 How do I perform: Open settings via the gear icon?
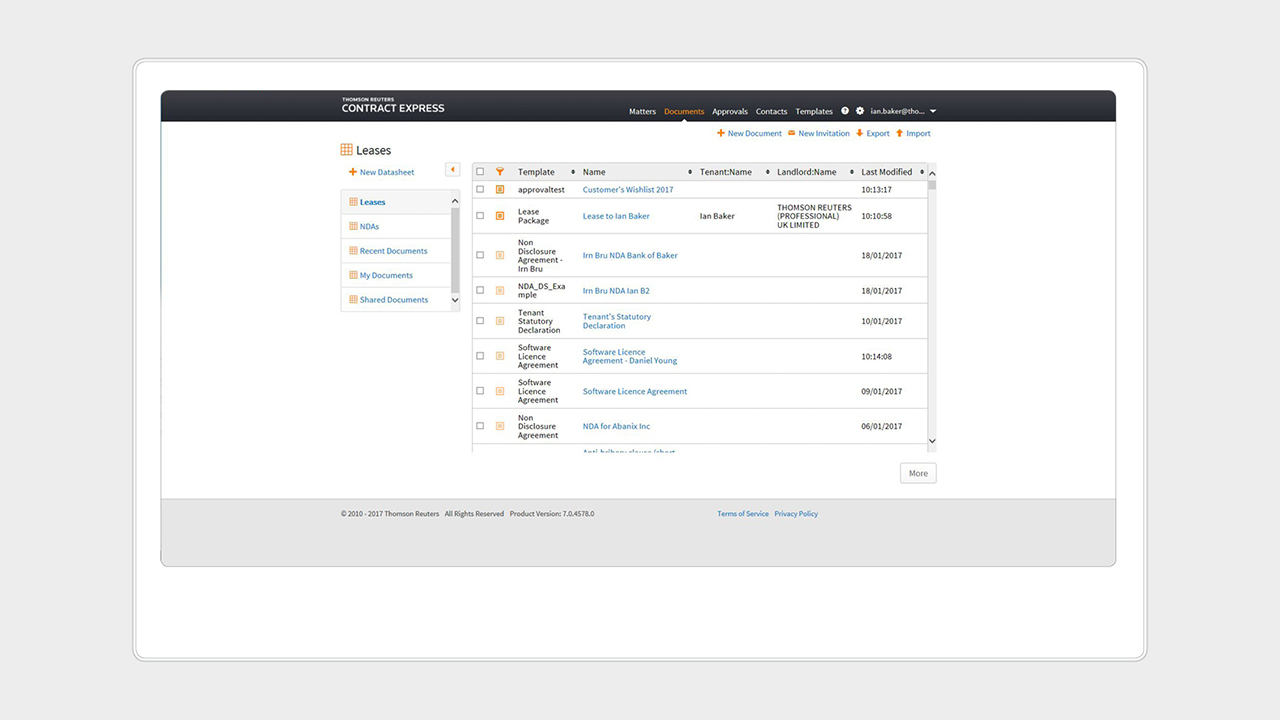point(860,111)
